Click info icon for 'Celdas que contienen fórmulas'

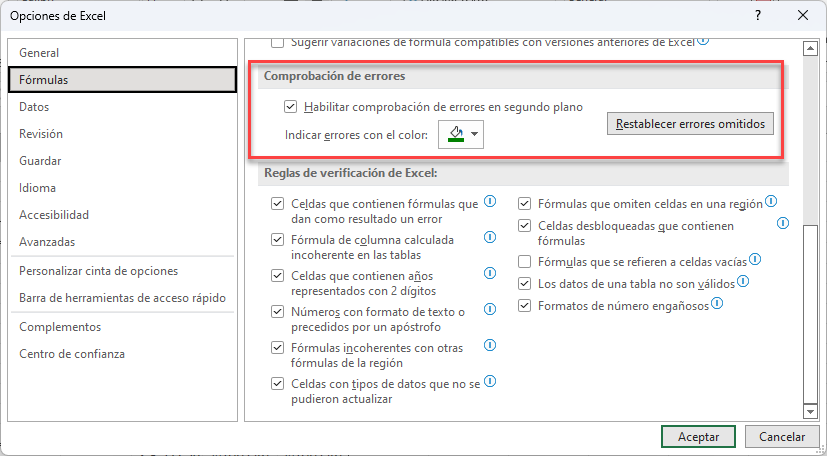(490, 201)
